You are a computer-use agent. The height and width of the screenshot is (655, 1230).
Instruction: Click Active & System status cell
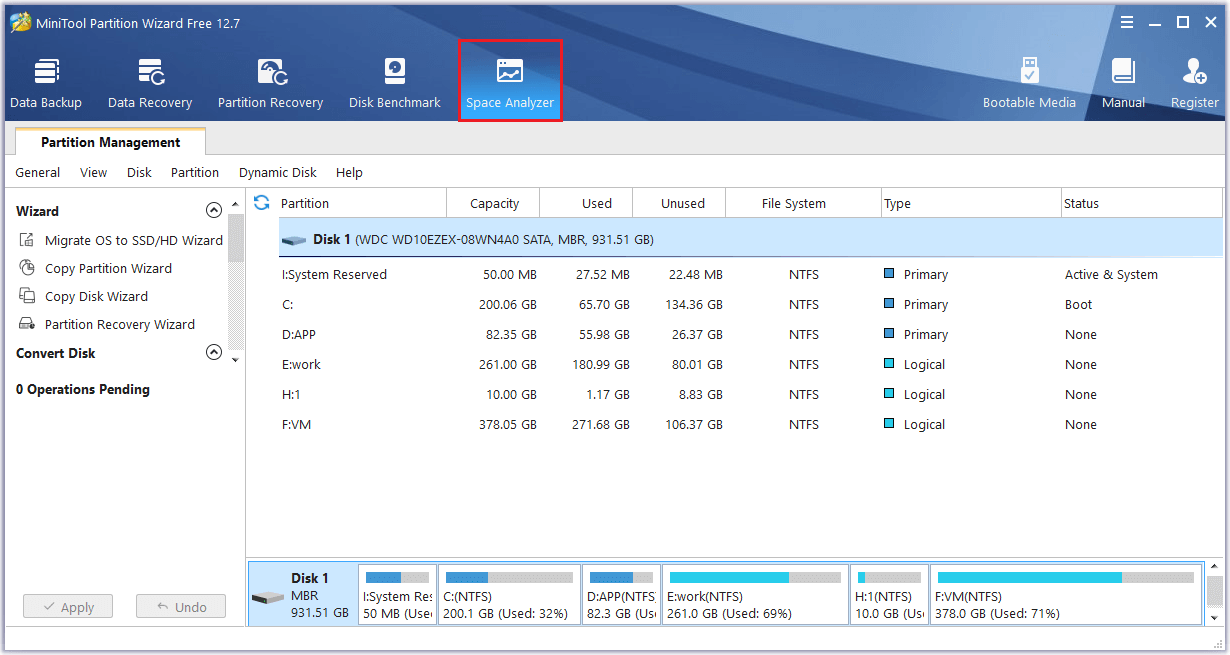(1111, 274)
